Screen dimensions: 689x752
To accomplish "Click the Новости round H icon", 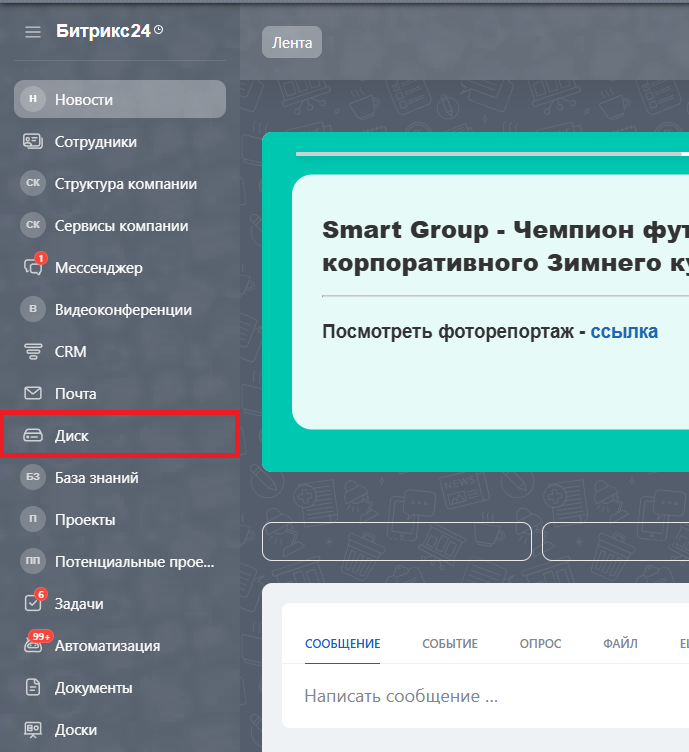I will tap(33, 99).
